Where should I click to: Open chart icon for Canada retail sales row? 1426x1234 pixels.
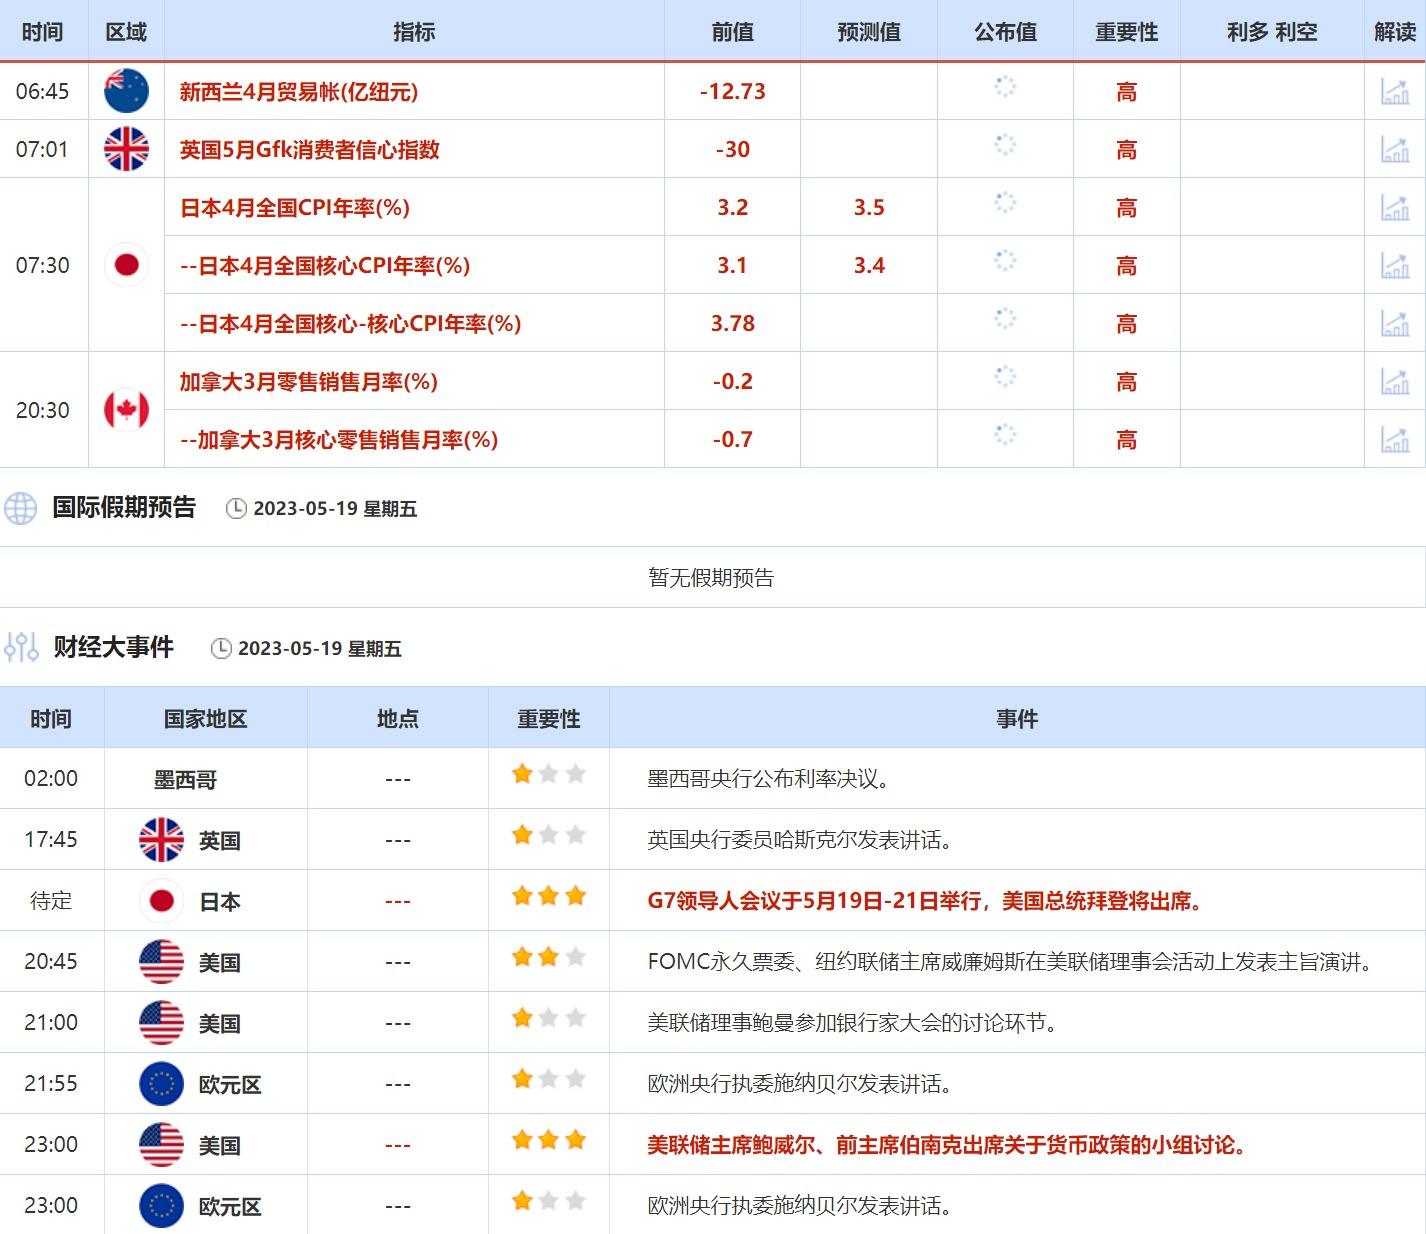[1394, 381]
